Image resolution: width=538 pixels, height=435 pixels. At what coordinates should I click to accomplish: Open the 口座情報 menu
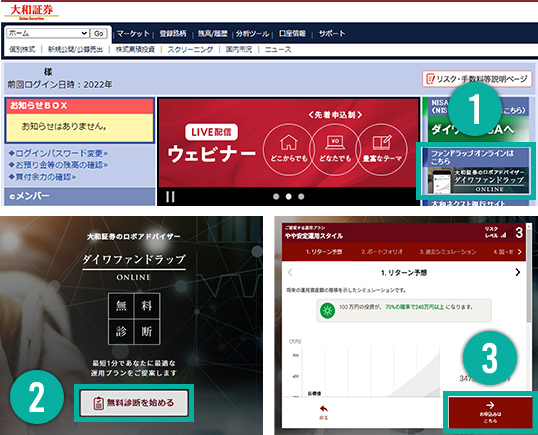(292, 34)
